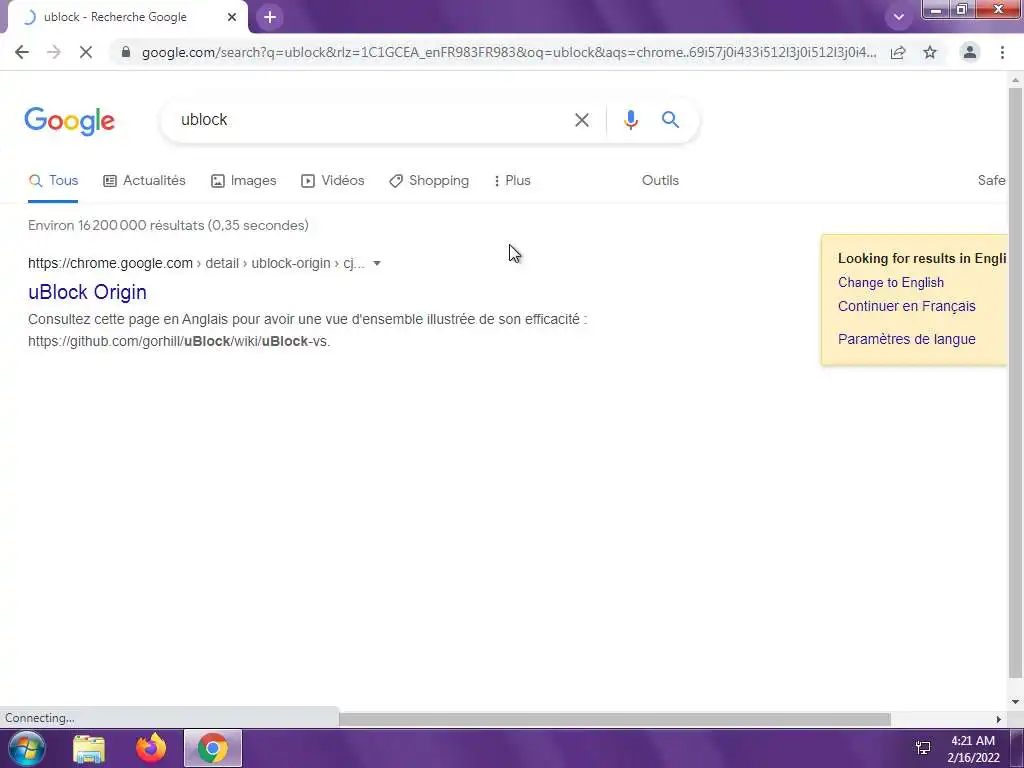This screenshot has width=1024, height=768.
Task: Open a new tab with plus button
Action: tap(270, 17)
